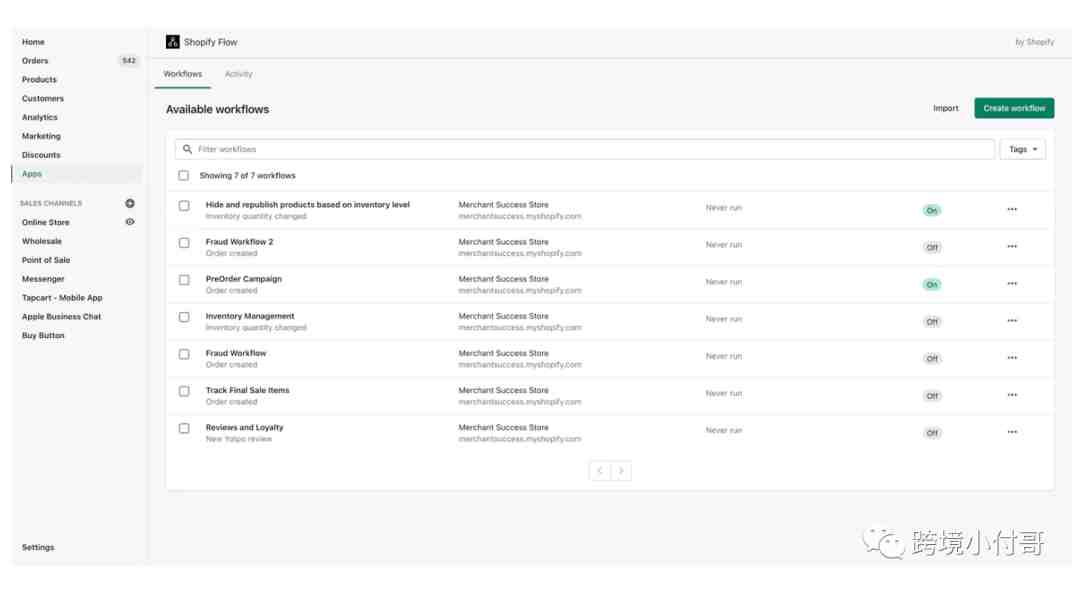Image resolution: width=1080 pixels, height=591 pixels.
Task: Click the search magnifier icon
Action: coord(187,149)
